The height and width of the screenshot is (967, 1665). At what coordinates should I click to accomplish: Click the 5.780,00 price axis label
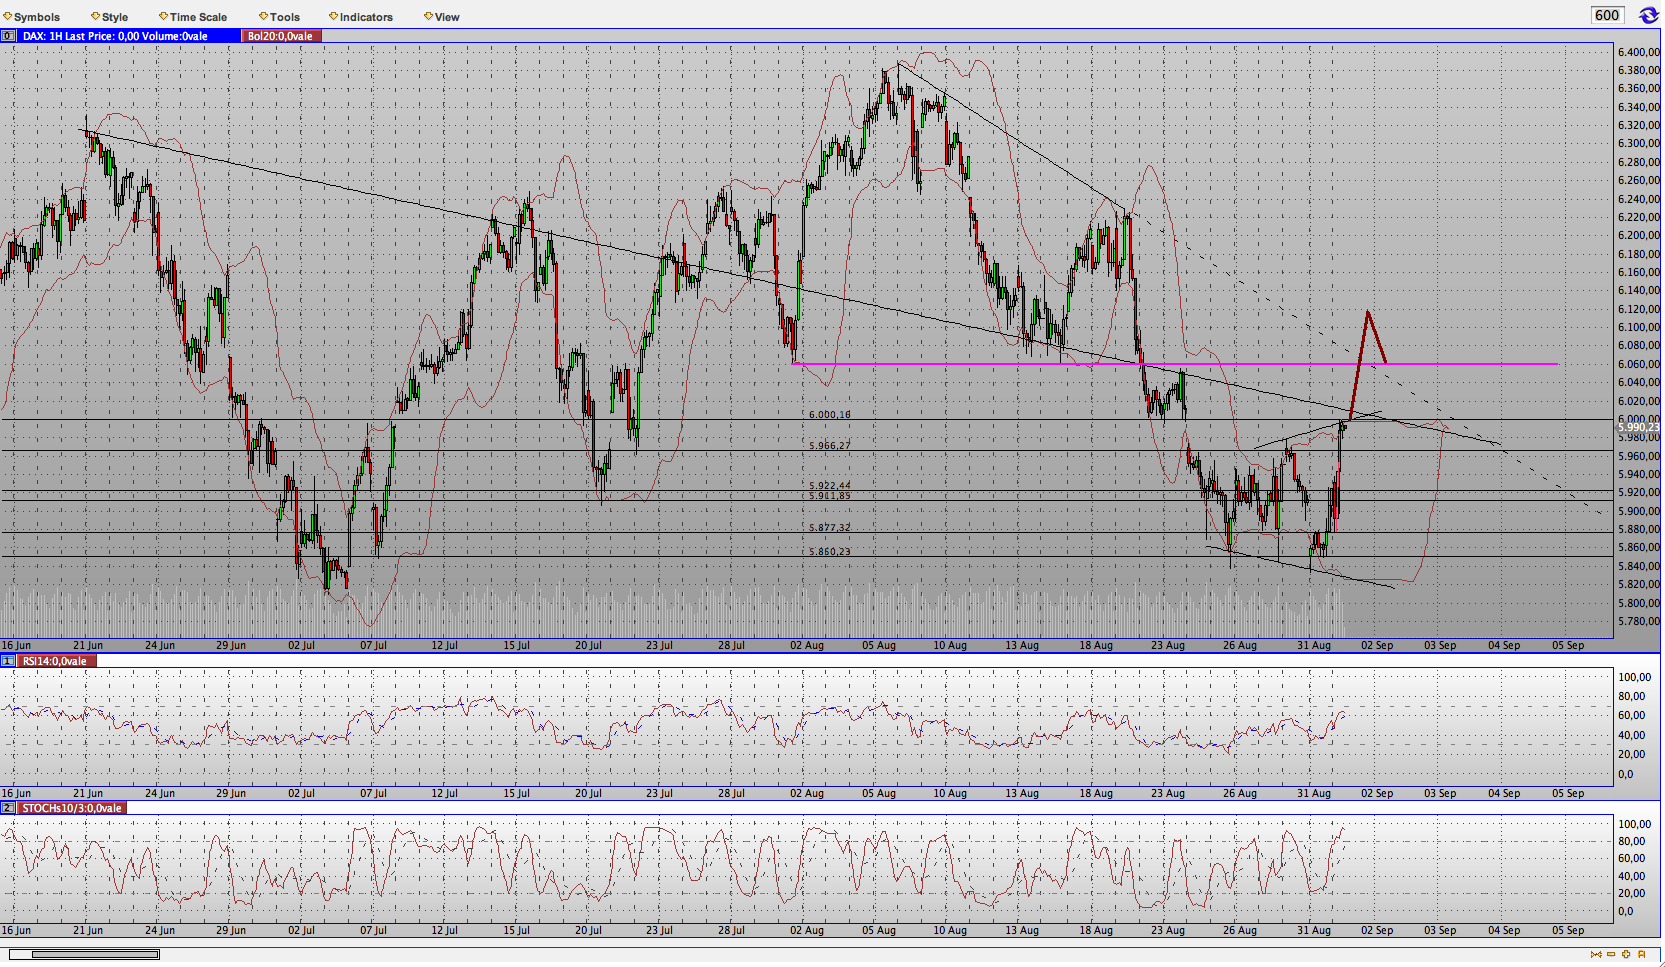tap(1639, 621)
